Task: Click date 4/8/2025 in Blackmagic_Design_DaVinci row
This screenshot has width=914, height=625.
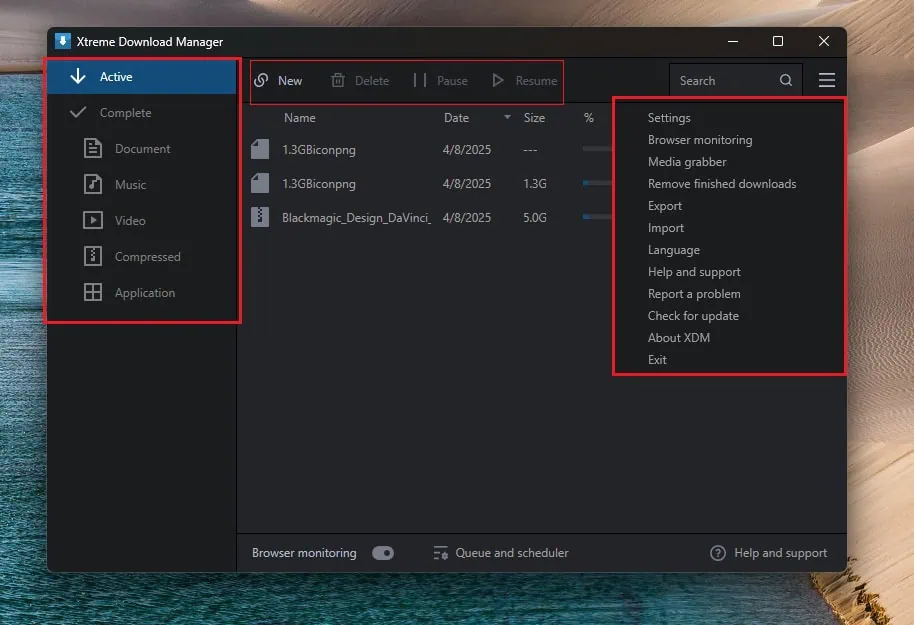Action: click(466, 217)
